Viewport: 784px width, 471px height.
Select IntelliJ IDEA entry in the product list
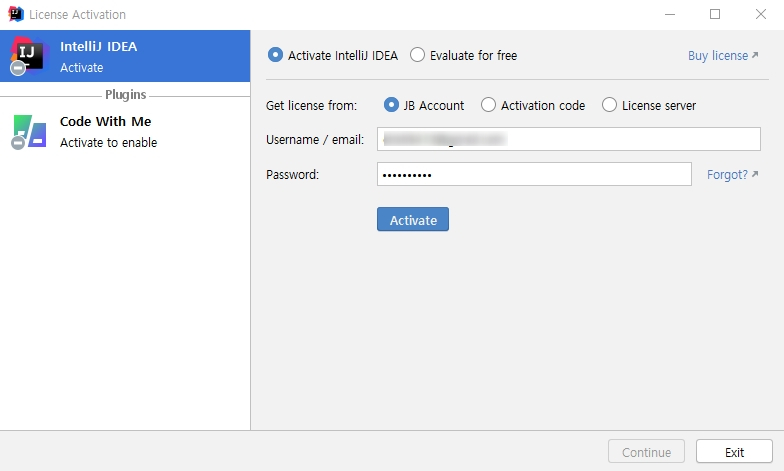(125, 56)
